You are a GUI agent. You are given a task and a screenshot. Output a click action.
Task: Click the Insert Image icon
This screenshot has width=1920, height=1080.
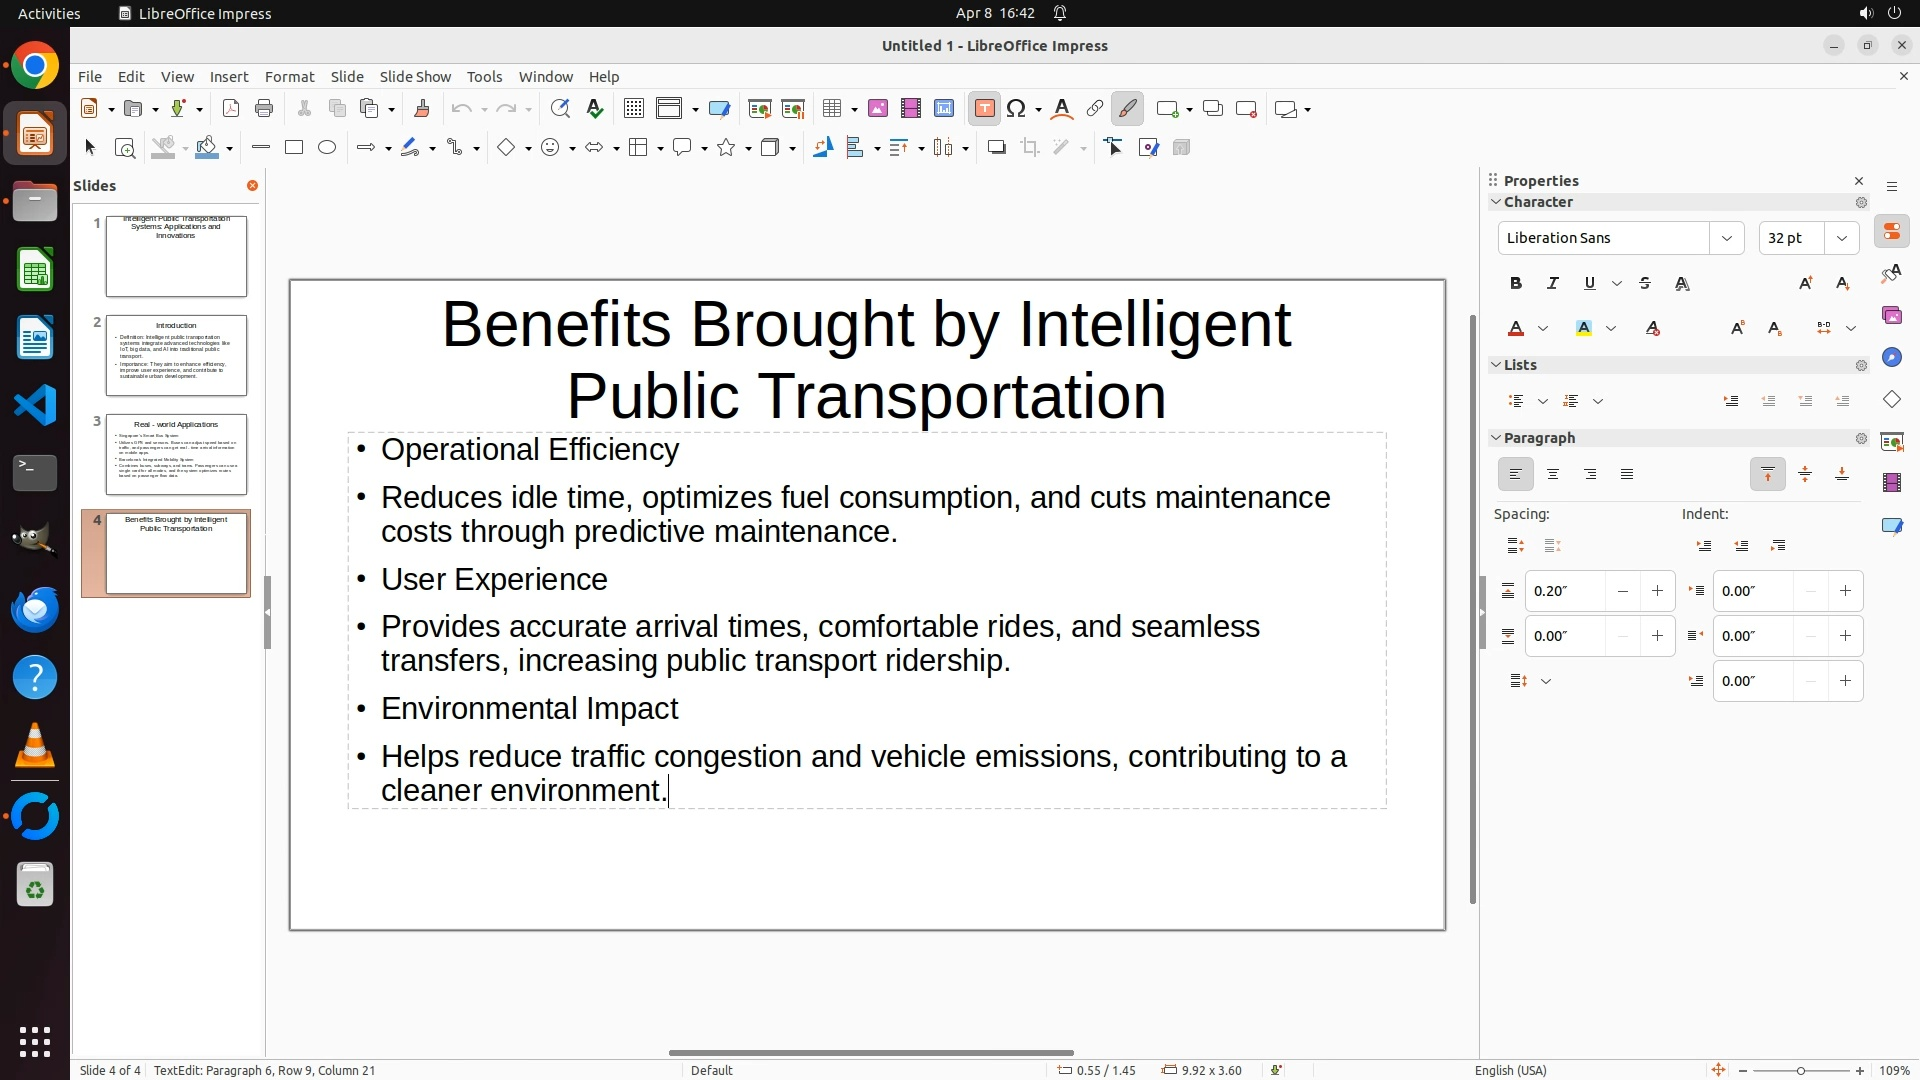pyautogui.click(x=878, y=109)
